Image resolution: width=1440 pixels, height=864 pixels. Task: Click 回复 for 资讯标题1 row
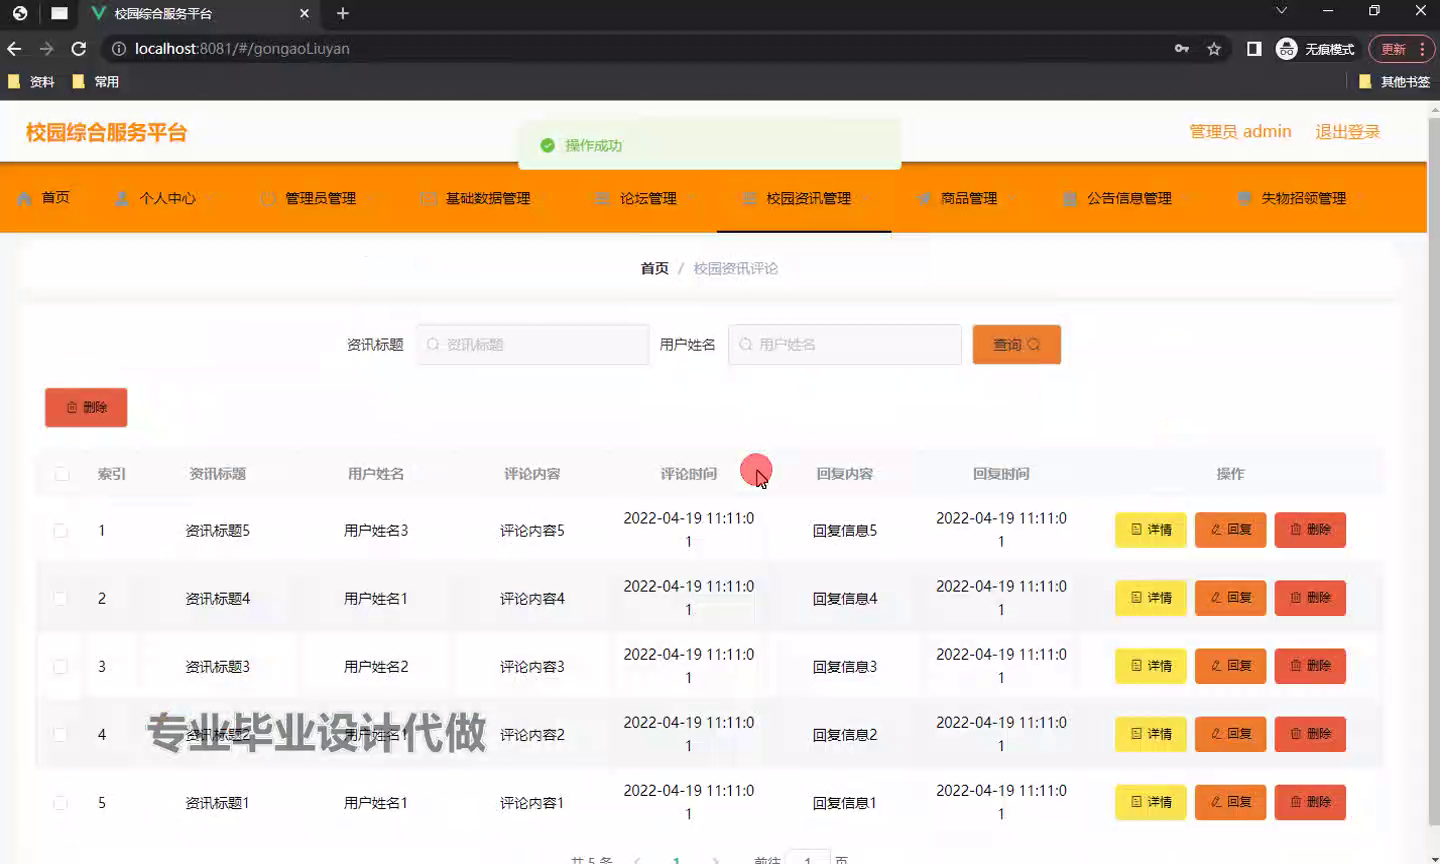point(1231,802)
